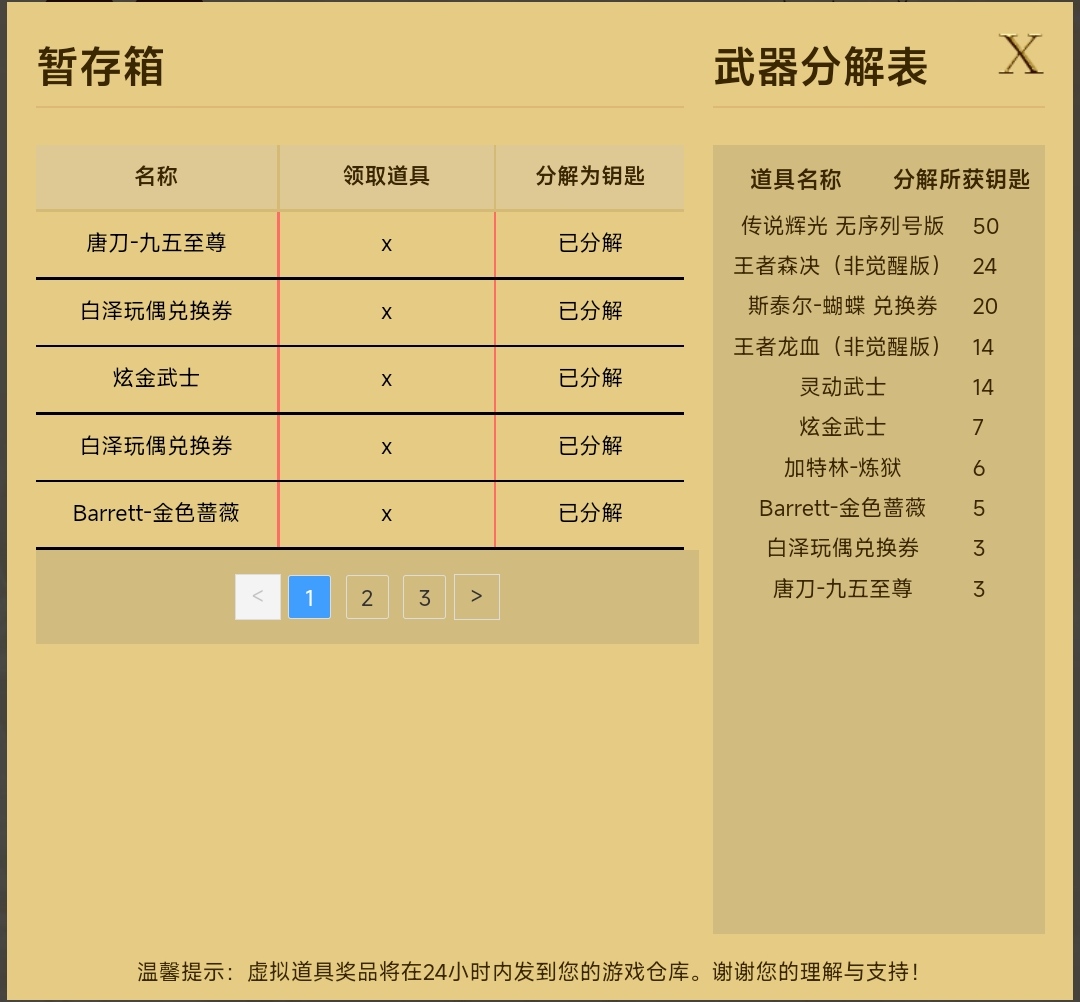
Task: Click the 分解为钥匙 column header
Action: (x=590, y=176)
